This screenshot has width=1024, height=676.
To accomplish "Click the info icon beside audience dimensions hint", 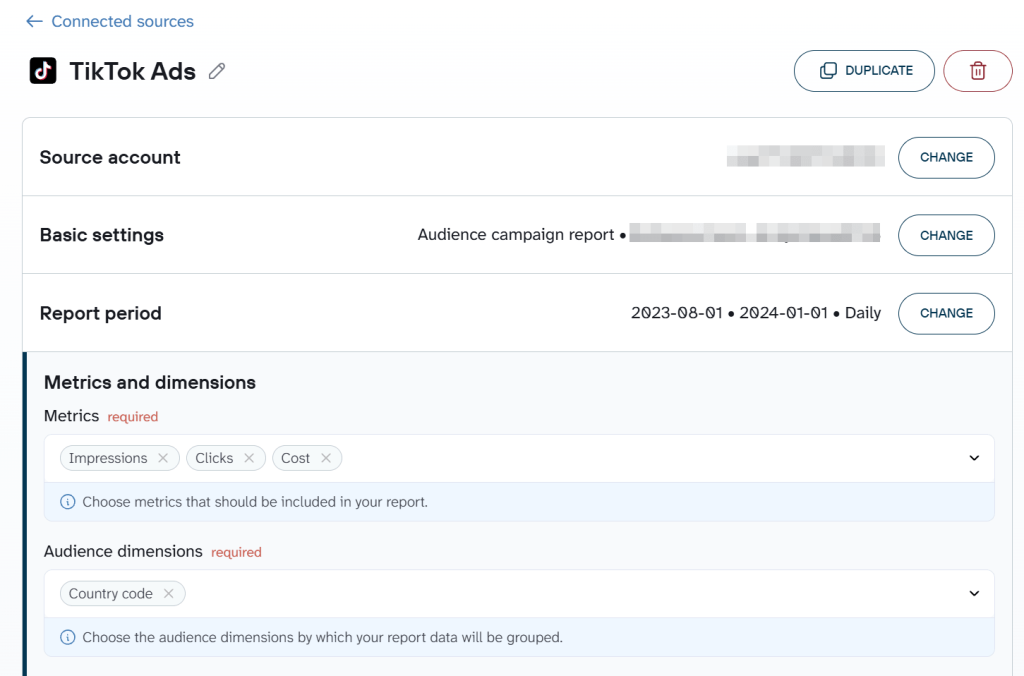I will pos(67,637).
